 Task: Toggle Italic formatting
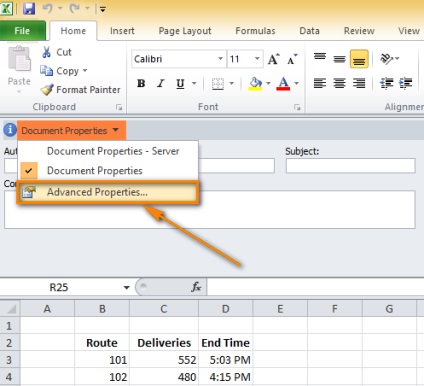pyautogui.click(x=161, y=83)
